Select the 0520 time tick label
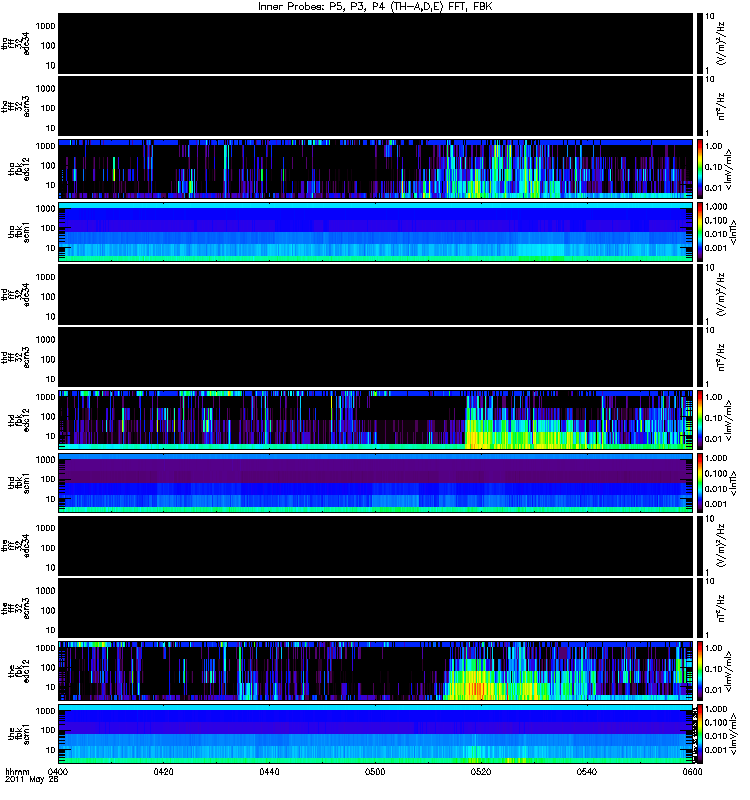The width and height of the screenshot is (750, 800). 481,772
